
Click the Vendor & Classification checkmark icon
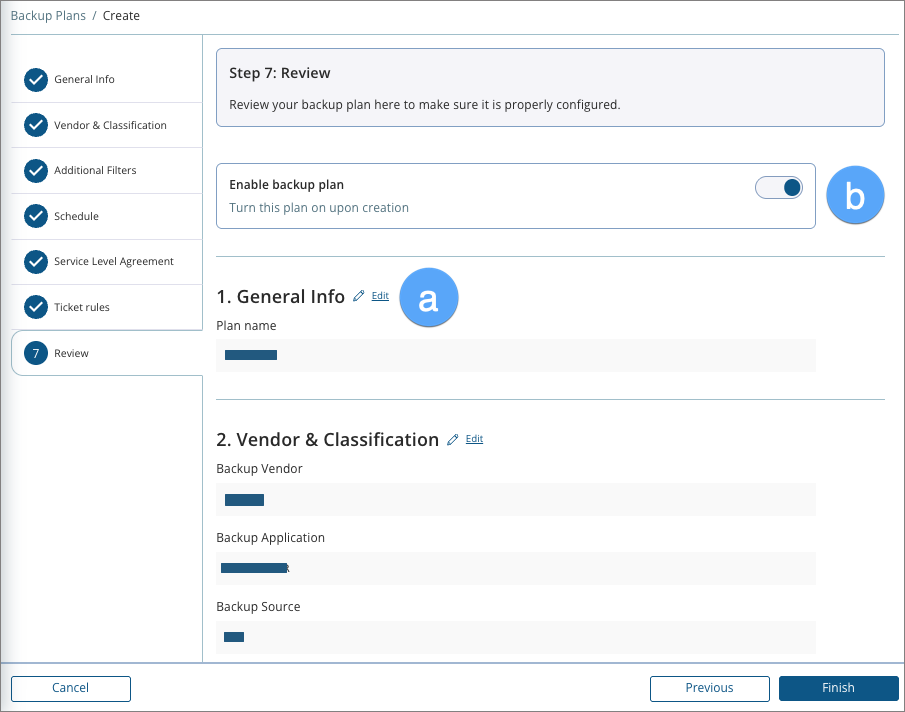pyautogui.click(x=36, y=125)
